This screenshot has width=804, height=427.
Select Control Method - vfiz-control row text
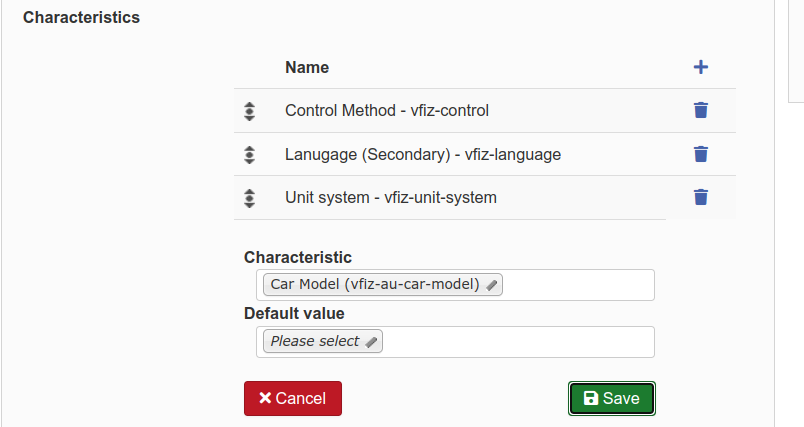pos(386,111)
